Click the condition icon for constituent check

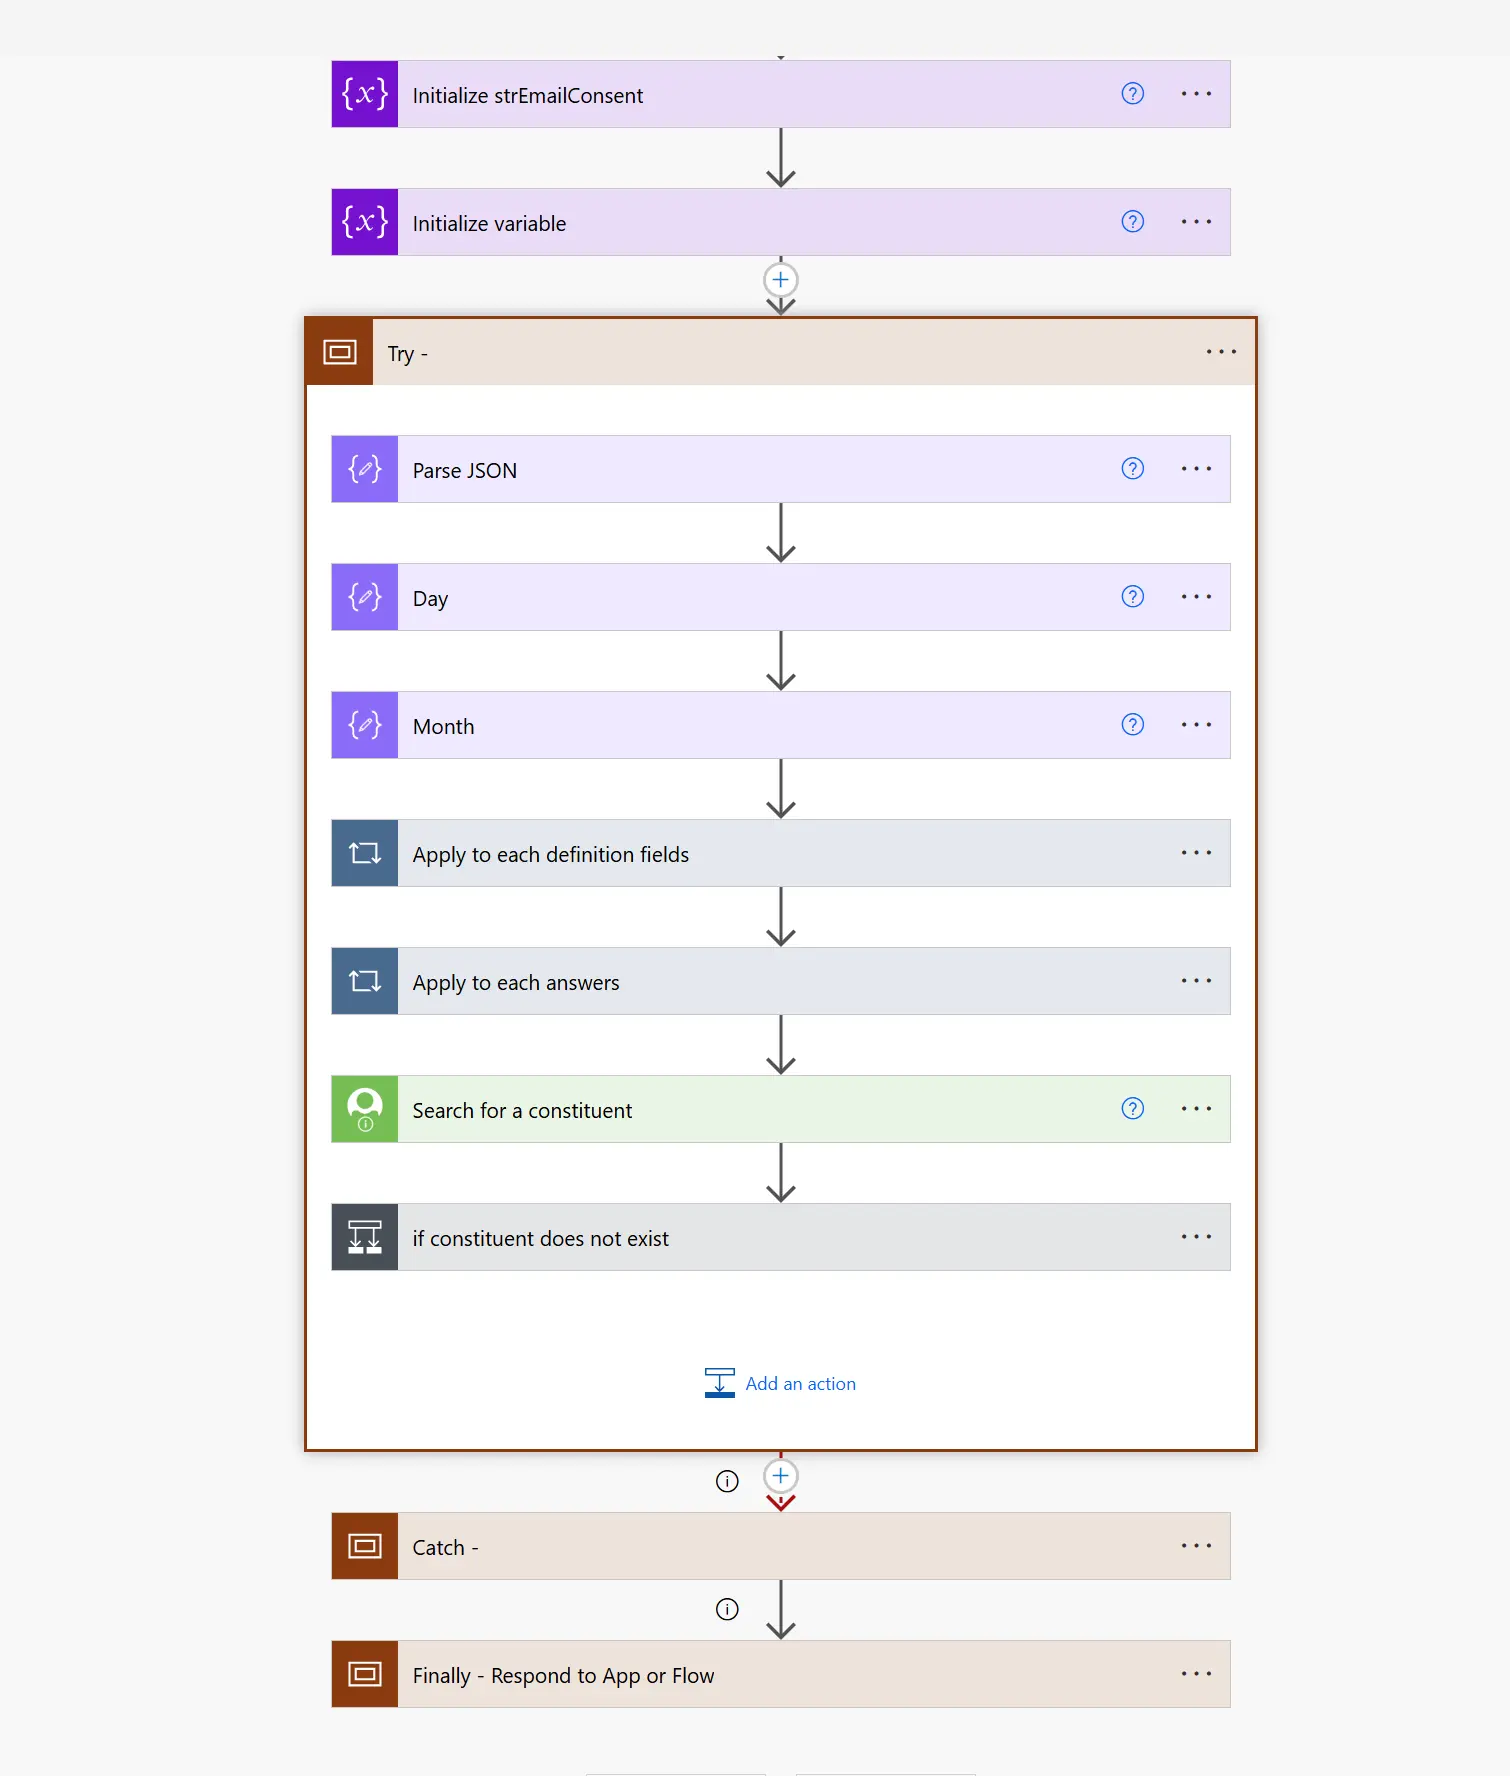tap(365, 1237)
